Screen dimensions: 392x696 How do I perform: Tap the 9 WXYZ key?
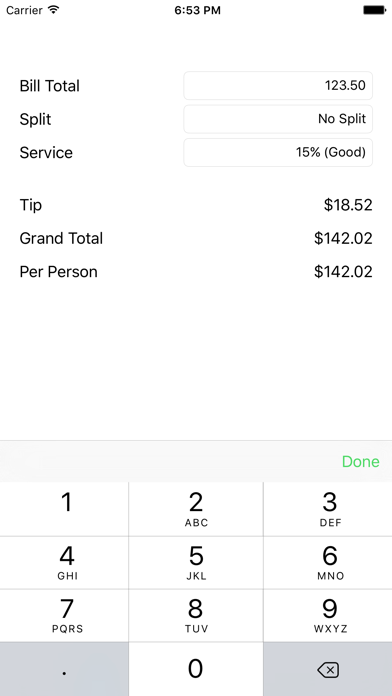point(328,615)
